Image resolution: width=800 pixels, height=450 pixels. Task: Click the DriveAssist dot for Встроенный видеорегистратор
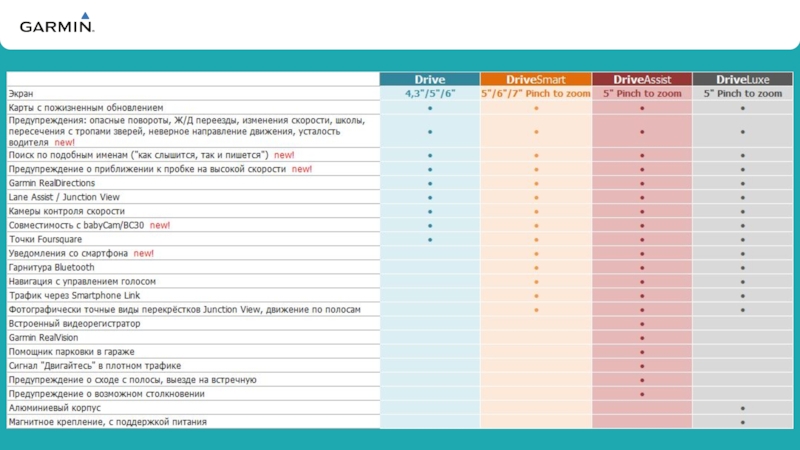pyautogui.click(x=641, y=324)
